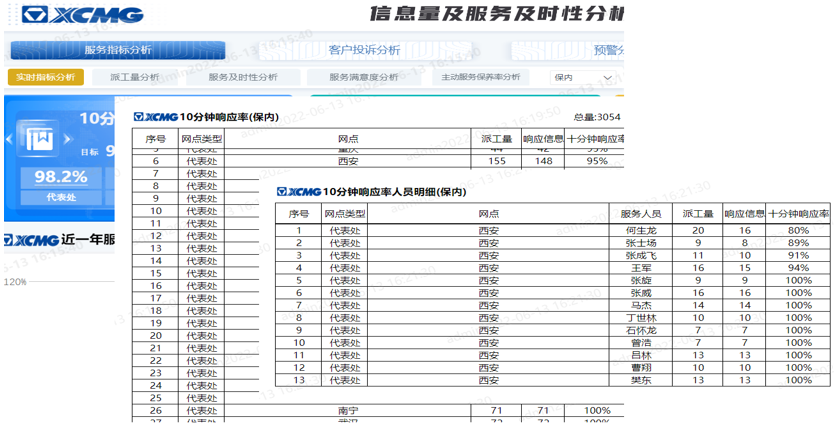Select the 派工量分析 sub-tab

click(x=135, y=77)
